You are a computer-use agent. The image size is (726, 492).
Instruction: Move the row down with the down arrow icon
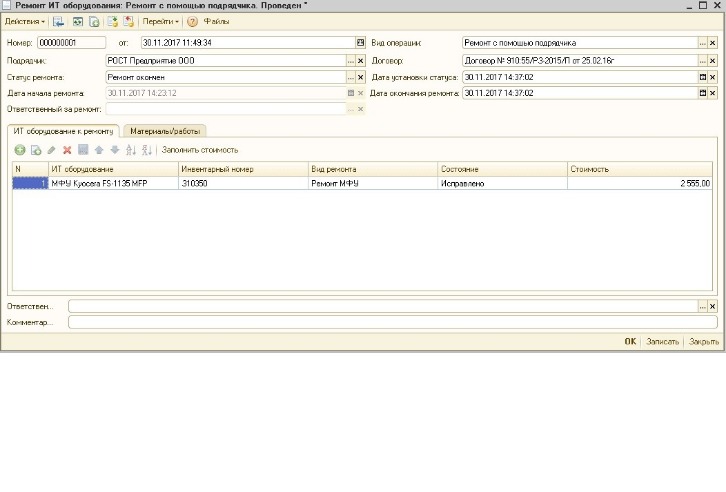[115, 150]
